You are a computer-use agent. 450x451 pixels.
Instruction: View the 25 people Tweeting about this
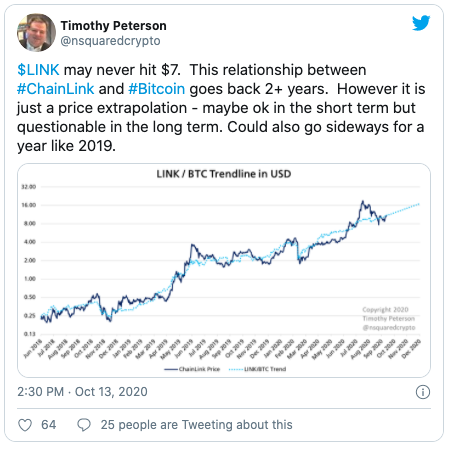pos(197,425)
